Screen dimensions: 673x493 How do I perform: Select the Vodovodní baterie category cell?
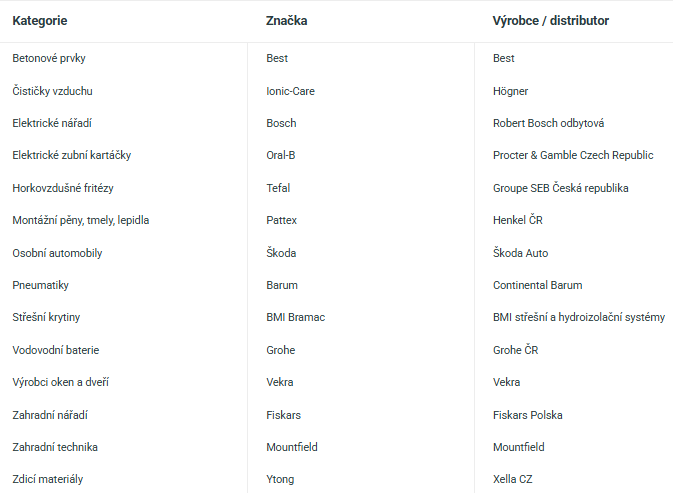[56, 350]
